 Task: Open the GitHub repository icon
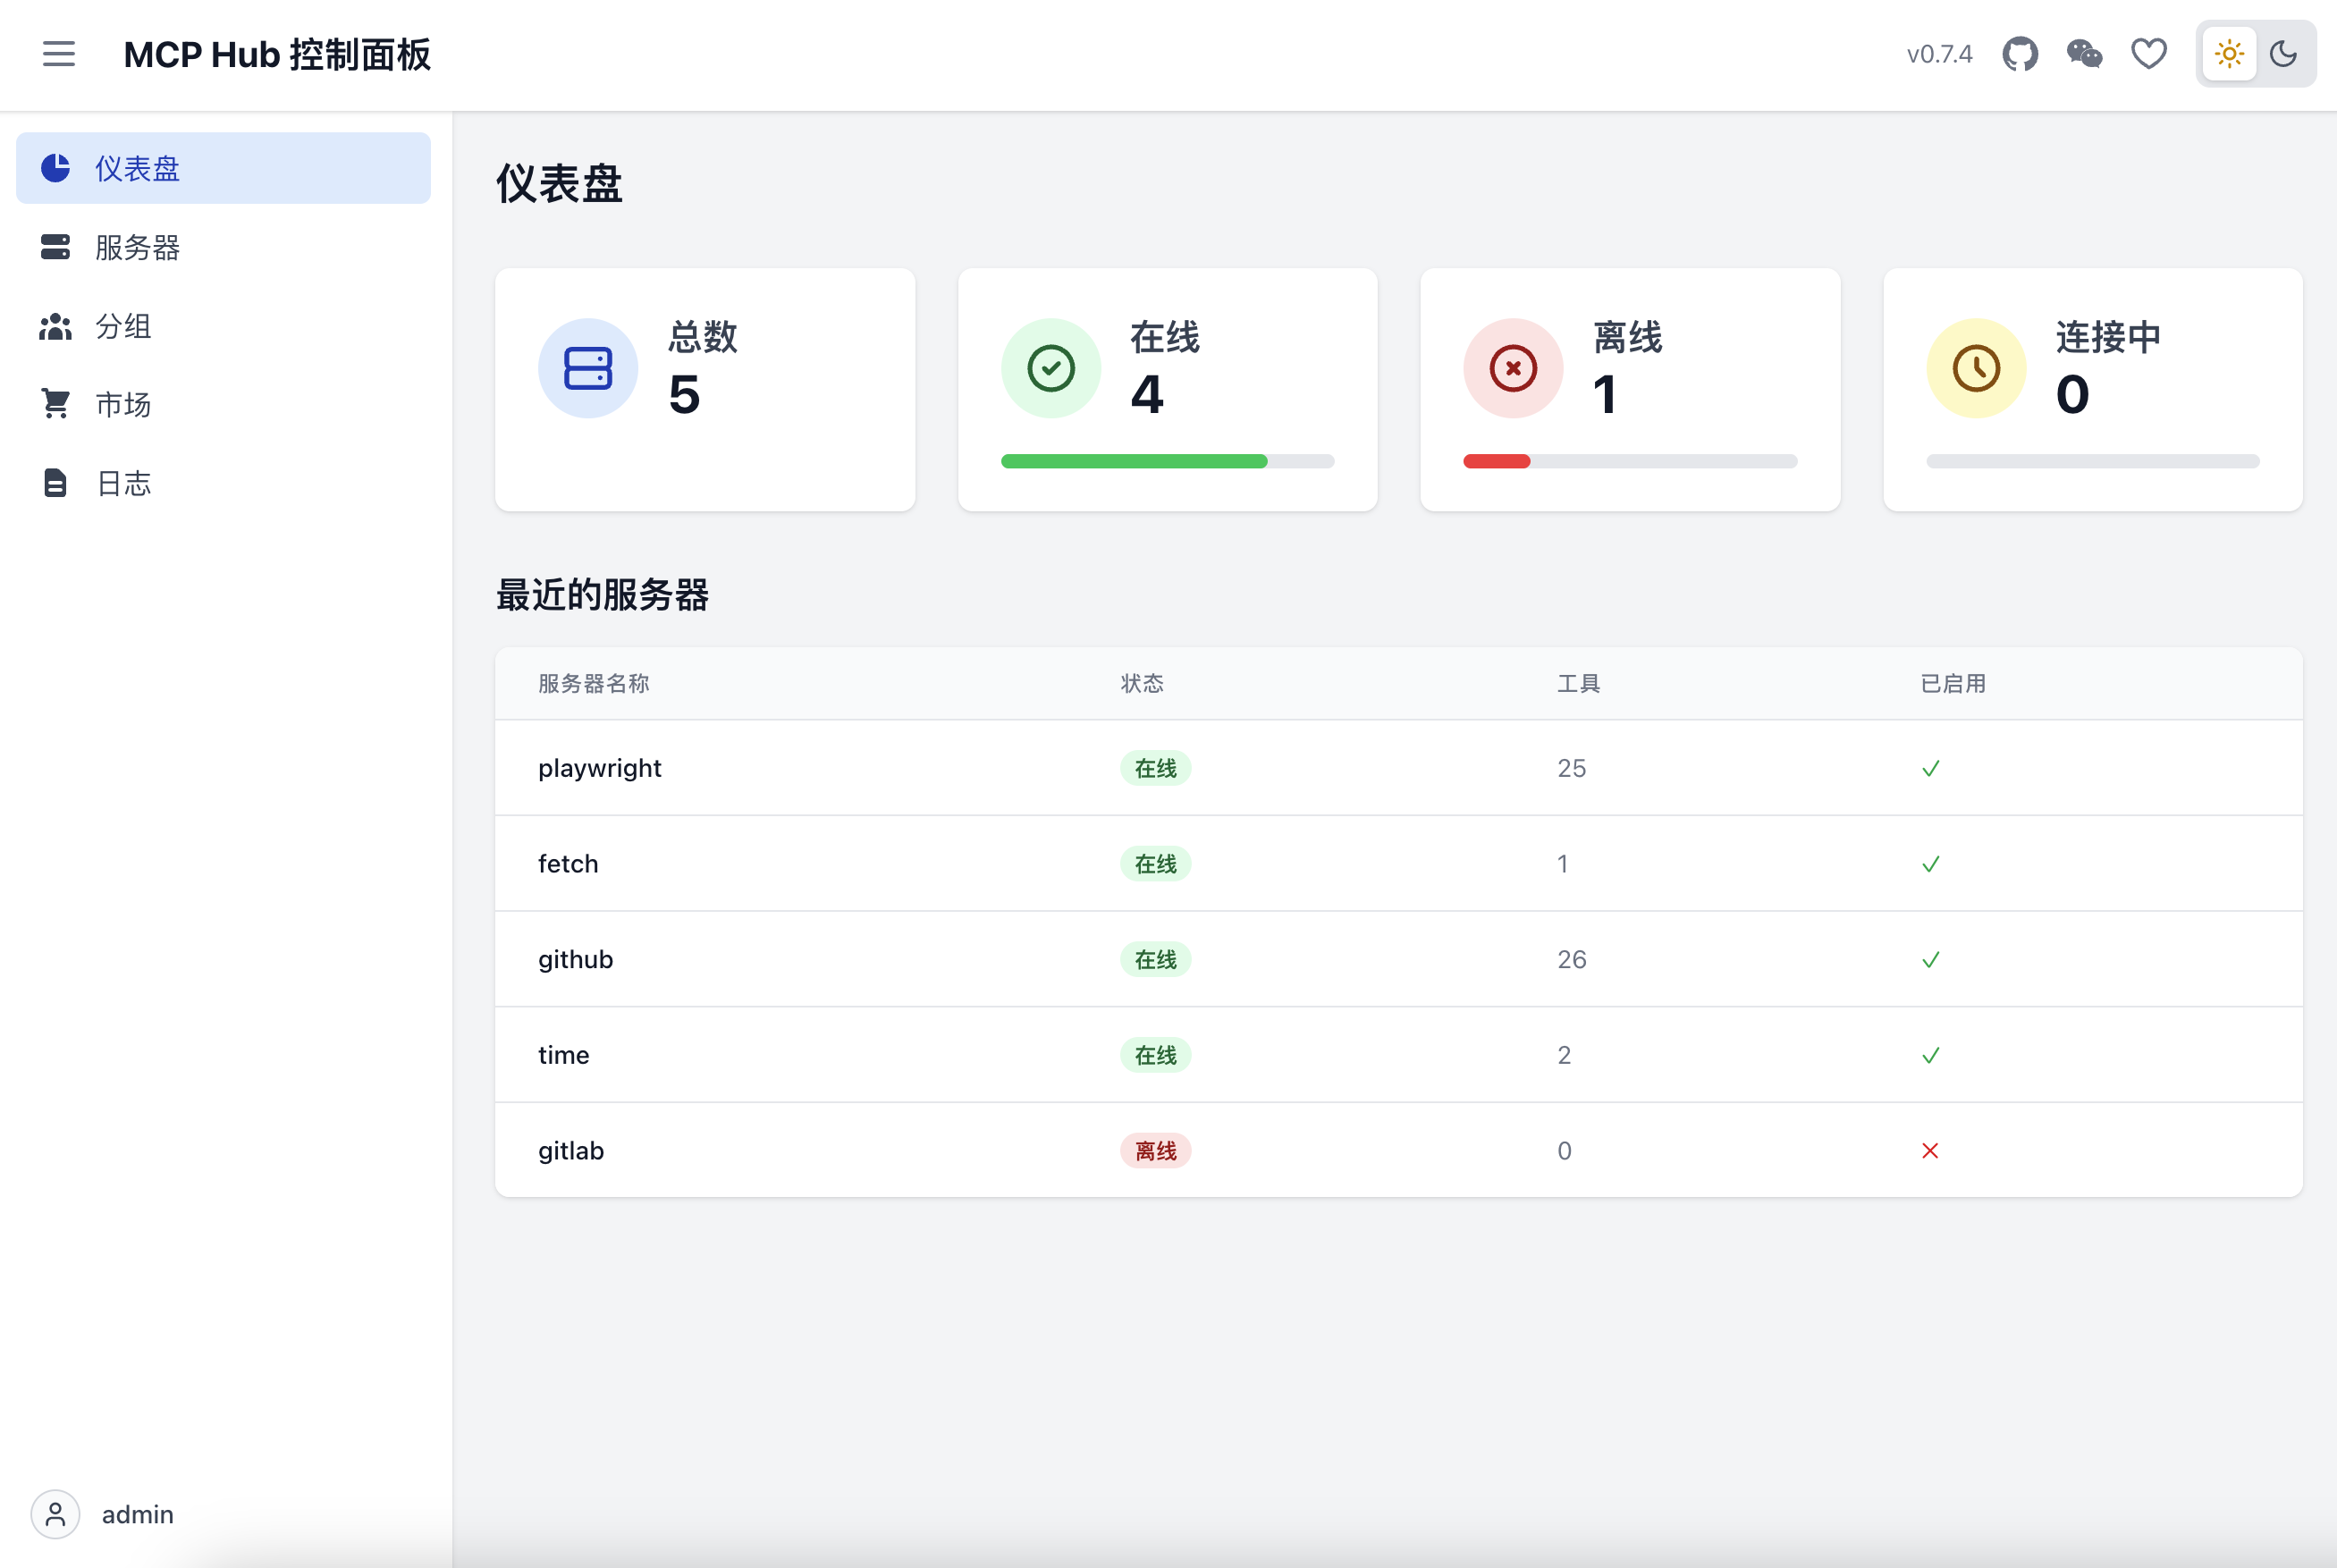pos(2019,54)
